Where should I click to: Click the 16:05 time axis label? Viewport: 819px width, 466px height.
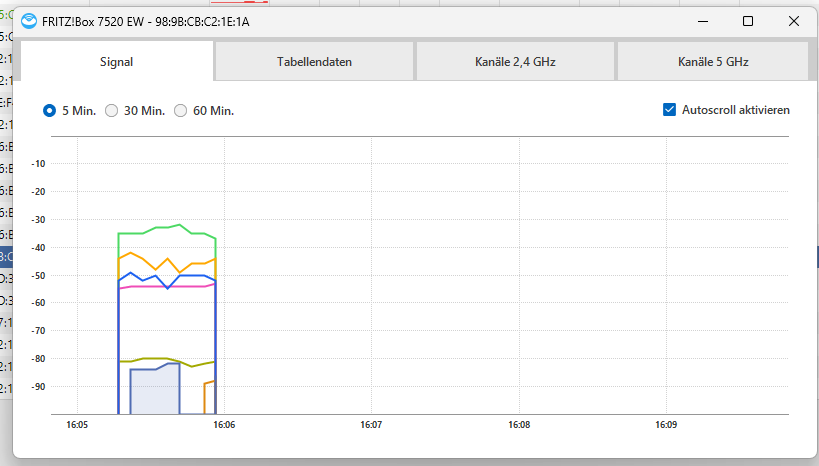coord(77,425)
